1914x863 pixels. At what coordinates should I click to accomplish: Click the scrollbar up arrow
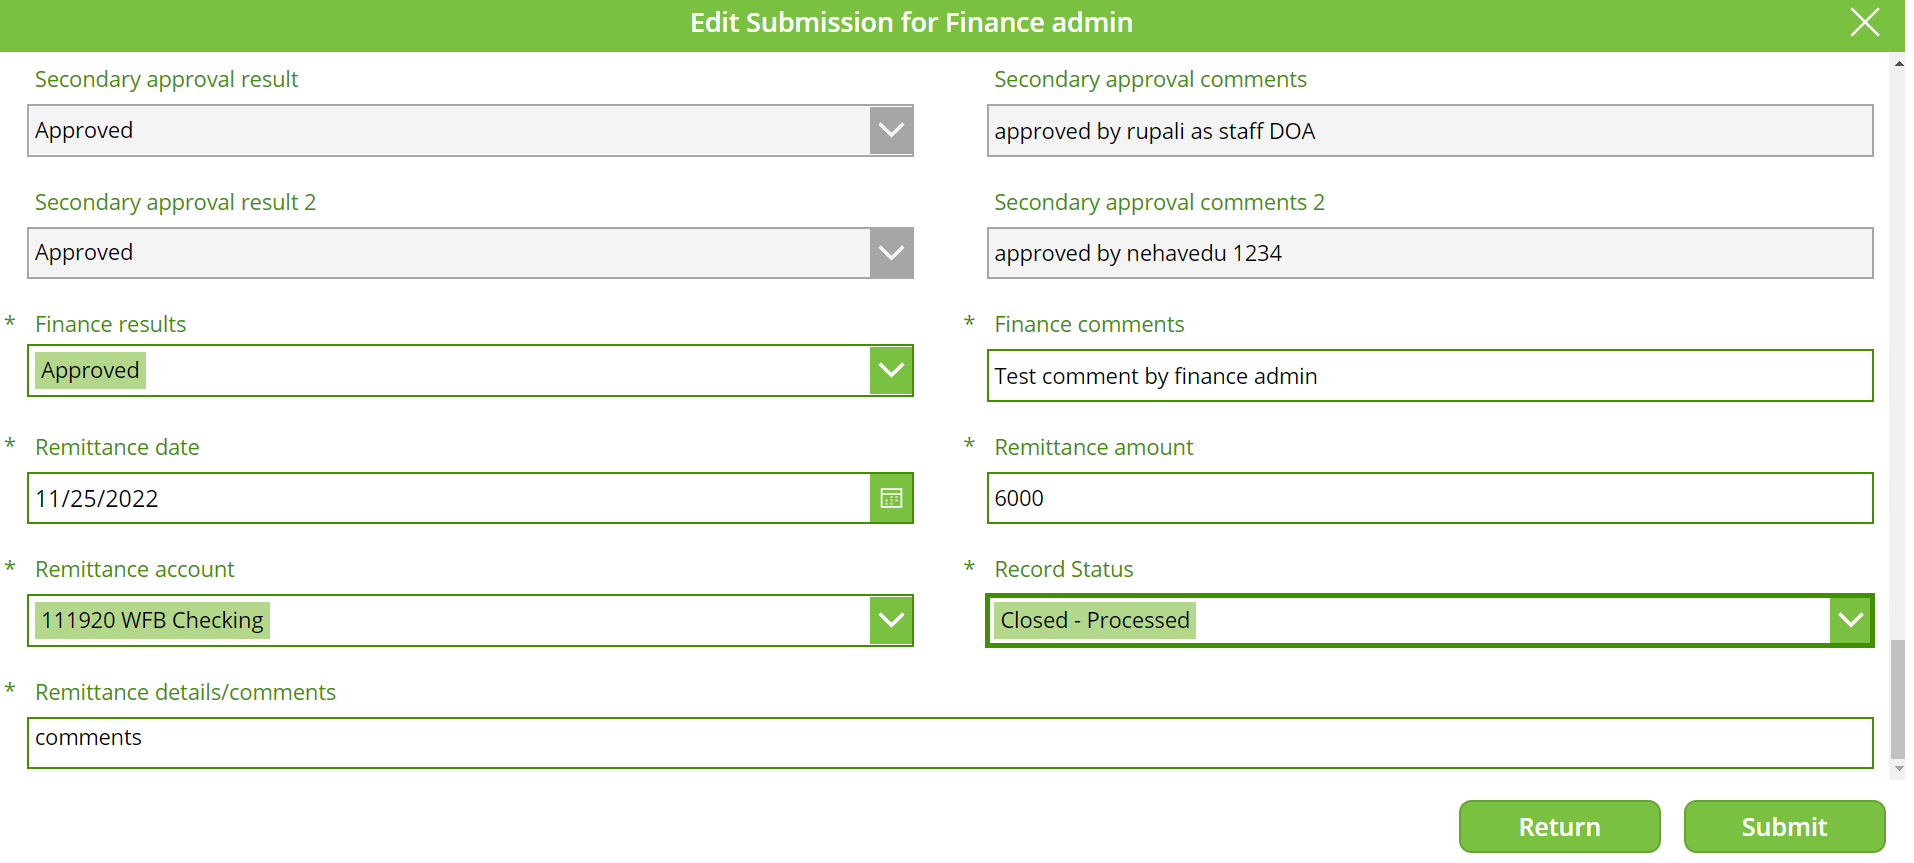pyautogui.click(x=1898, y=63)
